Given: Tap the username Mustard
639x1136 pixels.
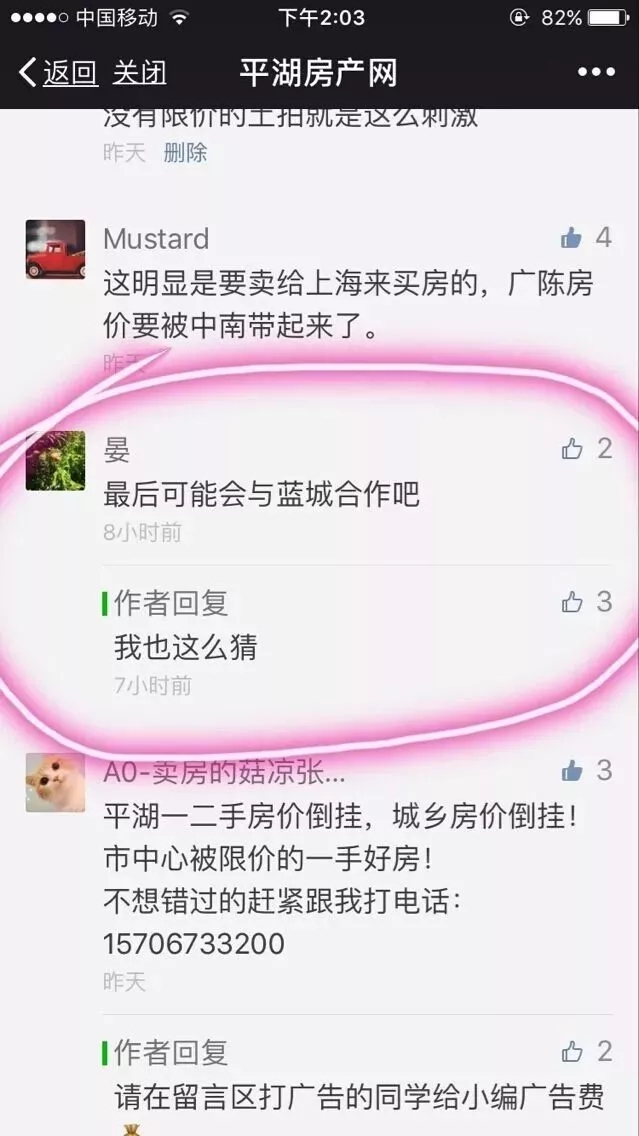Looking at the screenshot, I should [x=156, y=238].
